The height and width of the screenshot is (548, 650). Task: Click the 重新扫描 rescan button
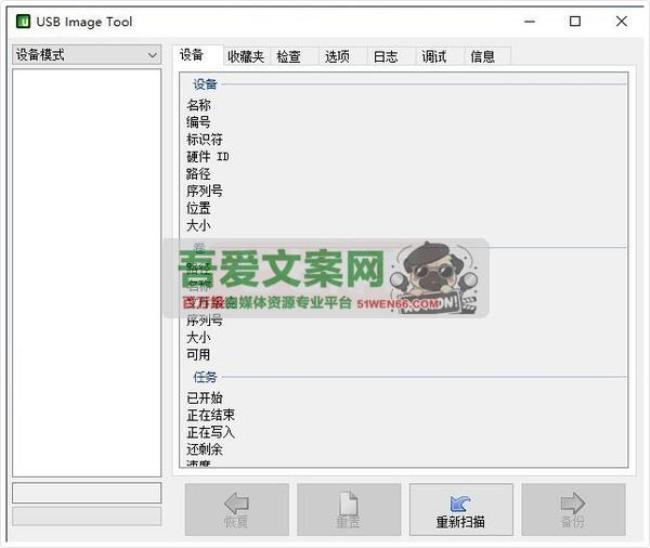coord(461,509)
